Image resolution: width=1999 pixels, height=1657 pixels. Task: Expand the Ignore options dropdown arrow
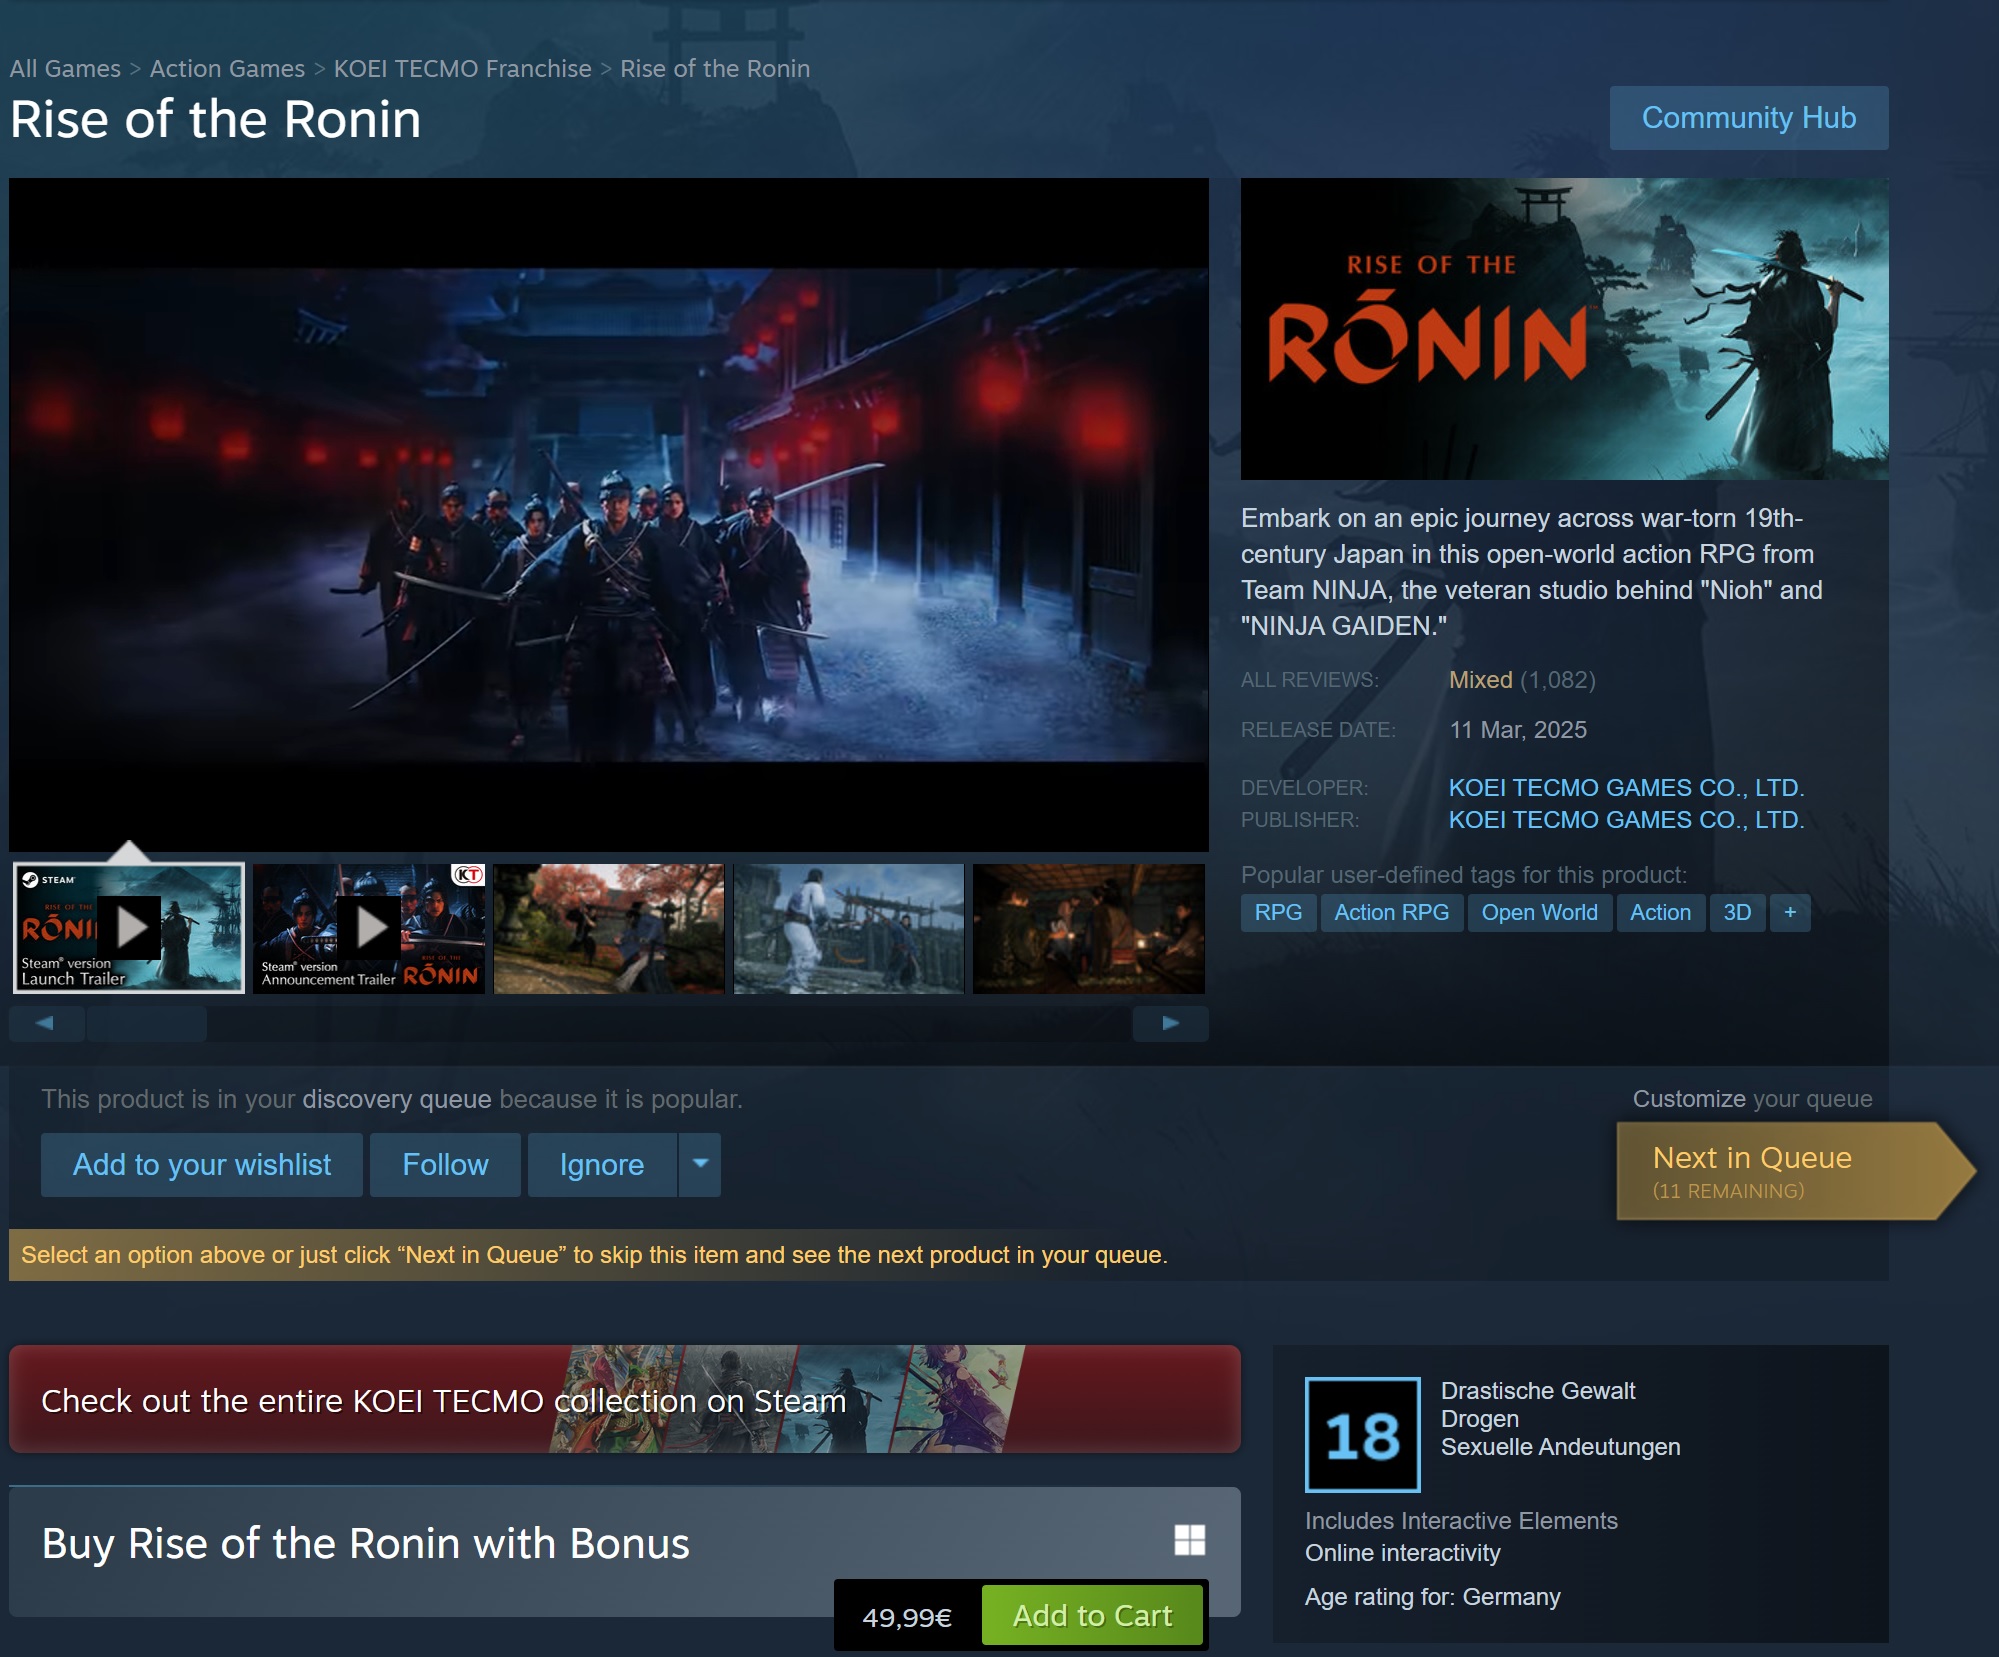click(700, 1164)
